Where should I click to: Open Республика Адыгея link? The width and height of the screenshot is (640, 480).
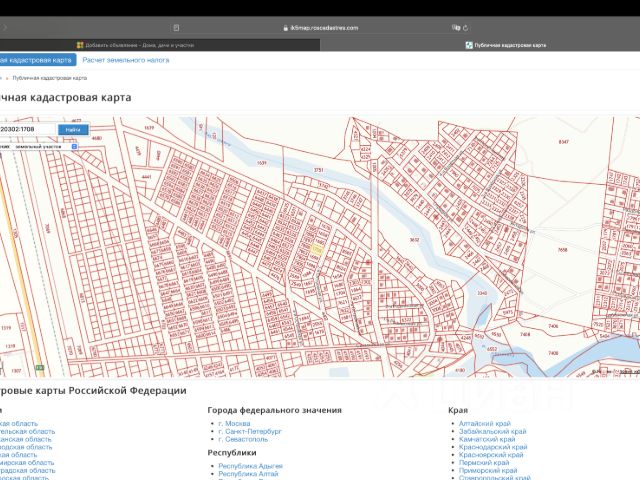tap(250, 466)
